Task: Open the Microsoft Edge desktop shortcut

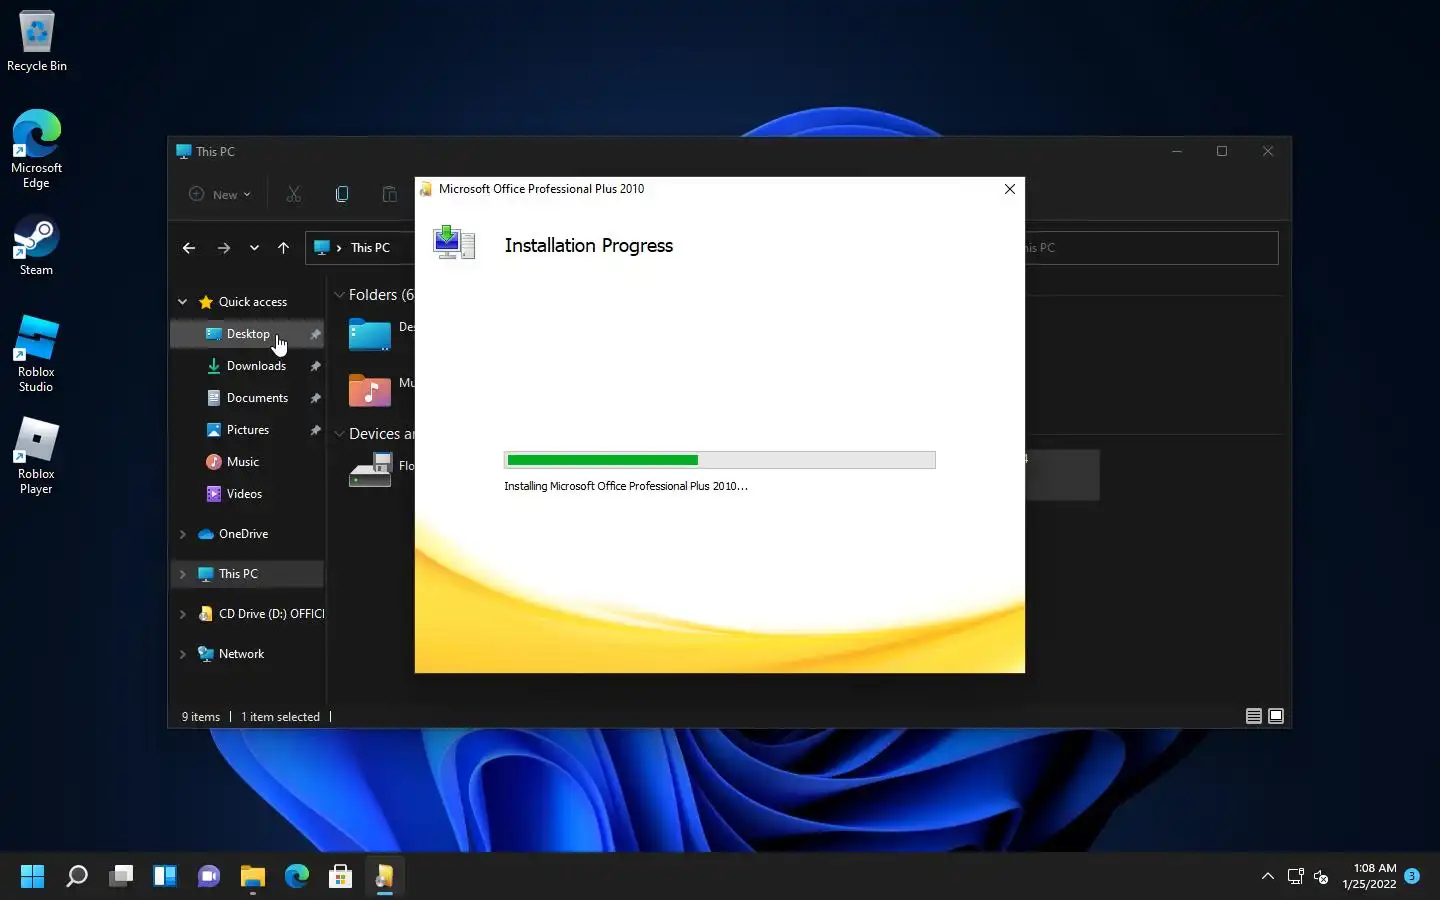Action: (36, 149)
